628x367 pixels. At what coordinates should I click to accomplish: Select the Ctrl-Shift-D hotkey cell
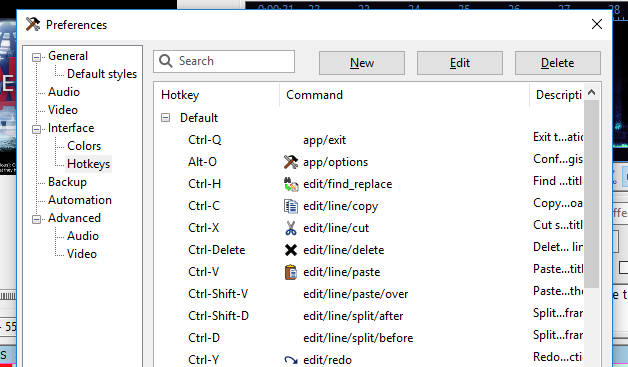click(218, 316)
